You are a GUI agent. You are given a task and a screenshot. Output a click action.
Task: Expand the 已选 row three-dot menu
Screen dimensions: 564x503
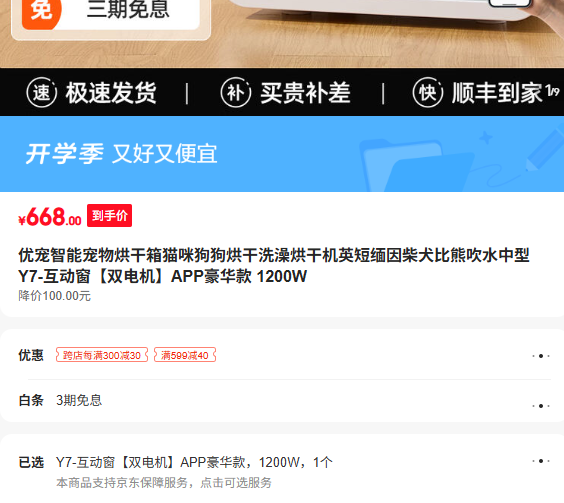tap(541, 461)
